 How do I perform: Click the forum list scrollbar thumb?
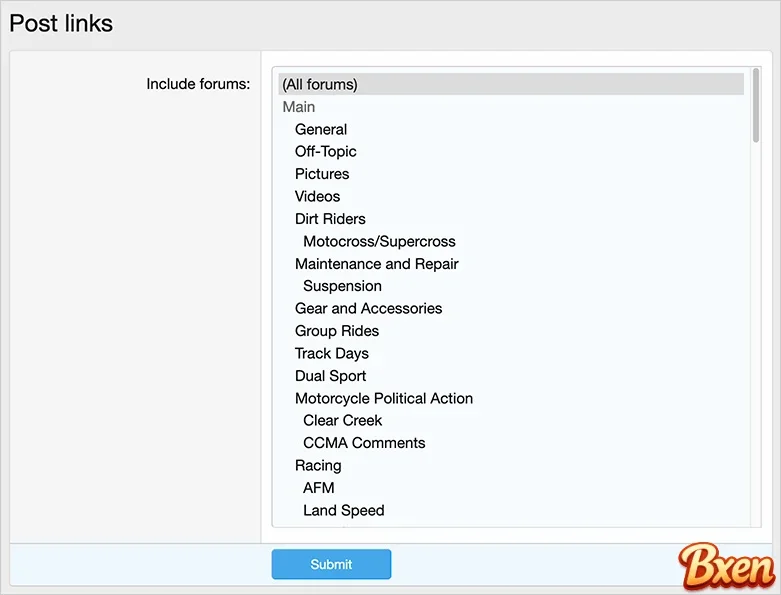(756, 105)
